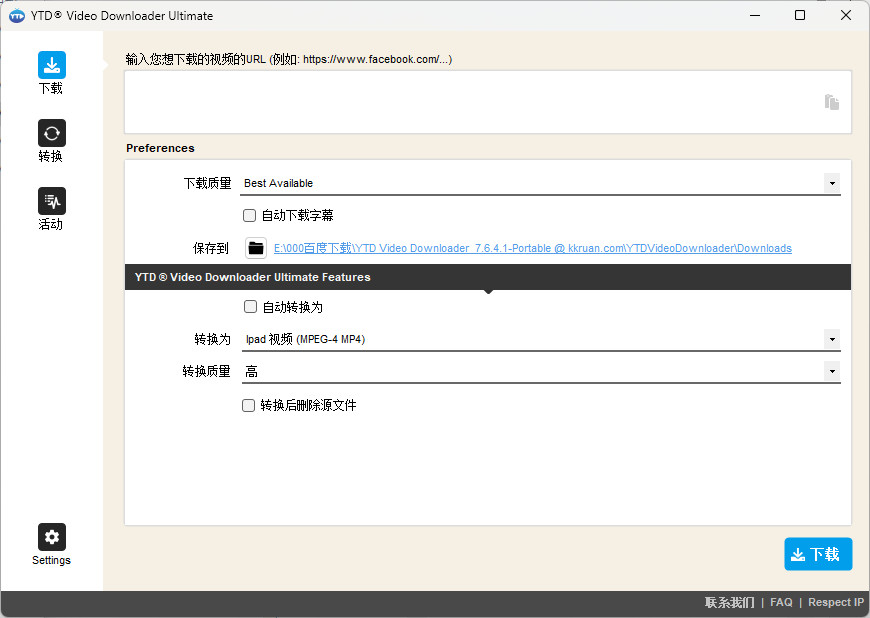
Task: Open the FAQ footer link
Action: coord(781,602)
